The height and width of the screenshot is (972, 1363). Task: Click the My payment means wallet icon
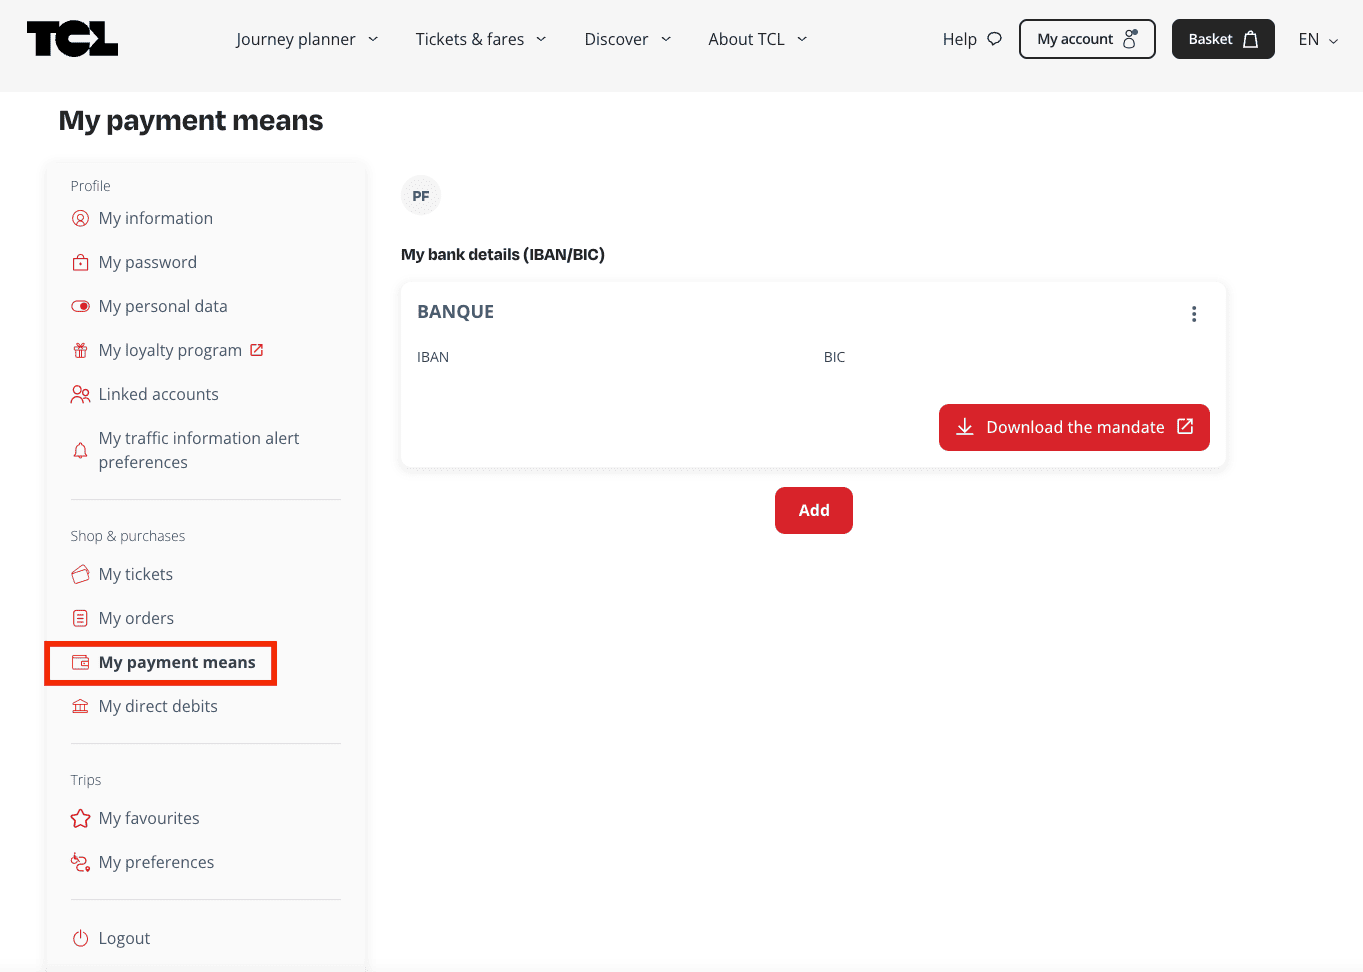click(x=81, y=662)
